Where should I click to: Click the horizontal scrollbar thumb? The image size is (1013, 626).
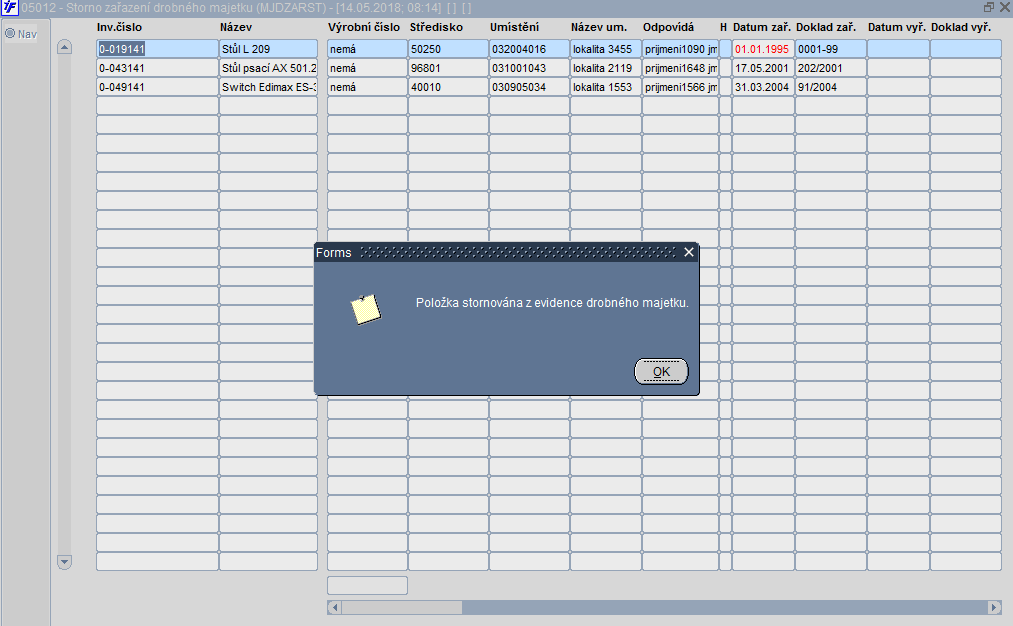click(x=402, y=607)
